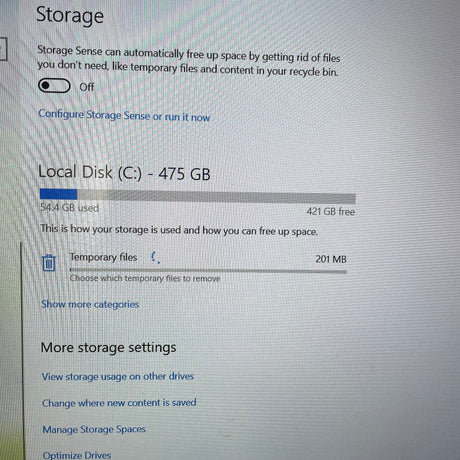
Task: Open Configure Storage Sense or run it now
Action: (x=124, y=115)
